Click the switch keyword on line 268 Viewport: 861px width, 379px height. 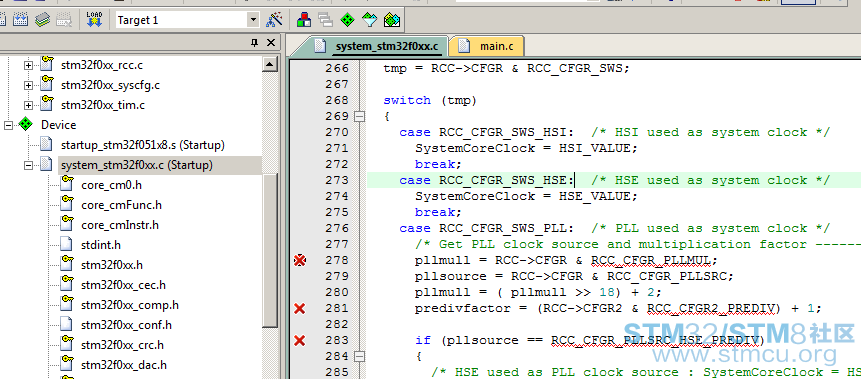tap(407, 101)
